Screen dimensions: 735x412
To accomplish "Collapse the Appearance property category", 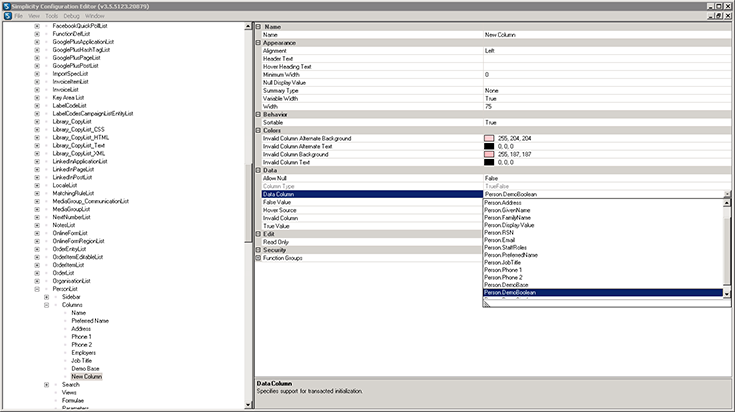I will pos(258,43).
